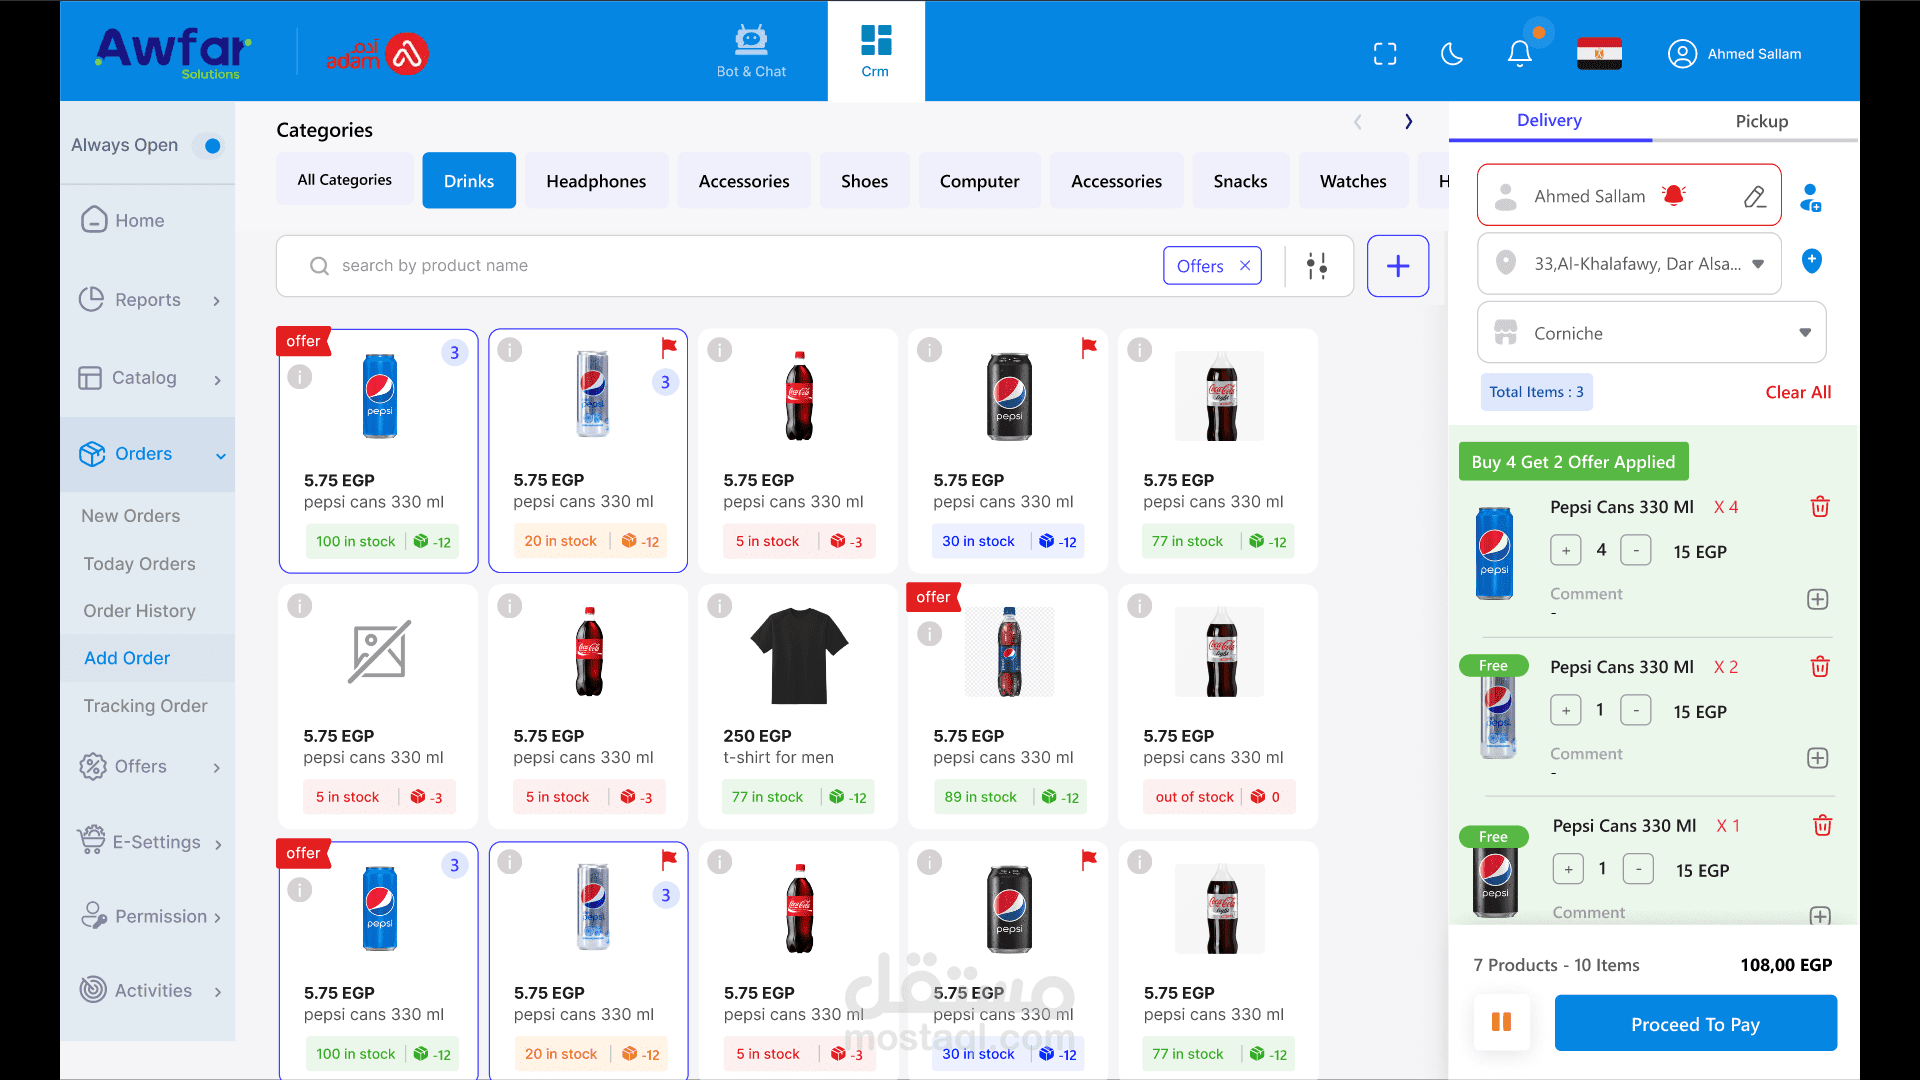This screenshot has height=1080, width=1920.
Task: Click the product name search field
Action: pos(700,266)
